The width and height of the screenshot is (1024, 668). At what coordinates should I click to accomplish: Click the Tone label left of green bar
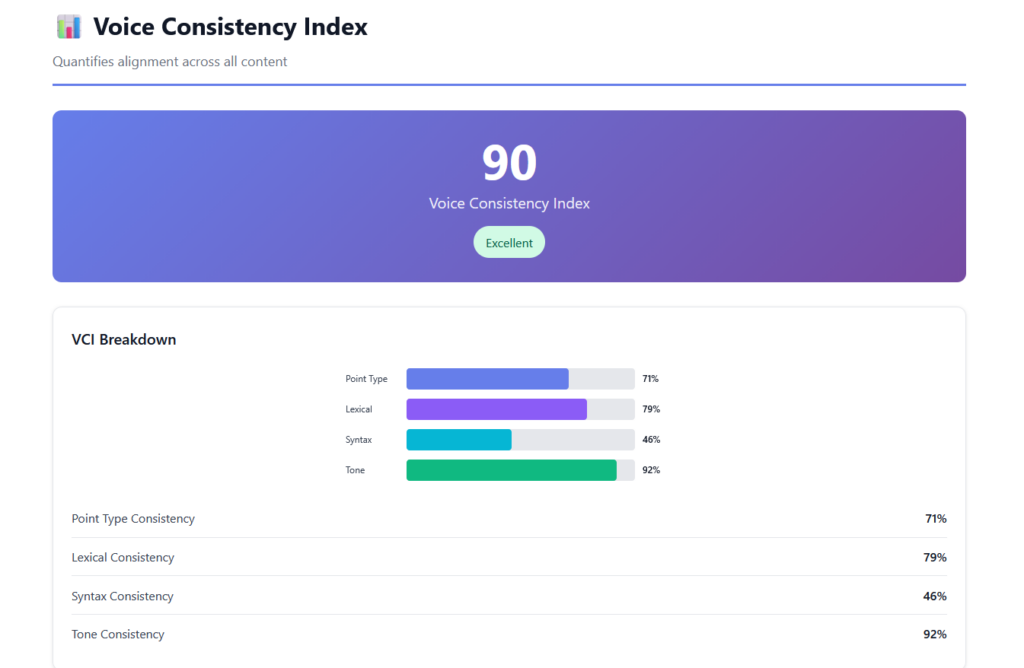tap(355, 470)
